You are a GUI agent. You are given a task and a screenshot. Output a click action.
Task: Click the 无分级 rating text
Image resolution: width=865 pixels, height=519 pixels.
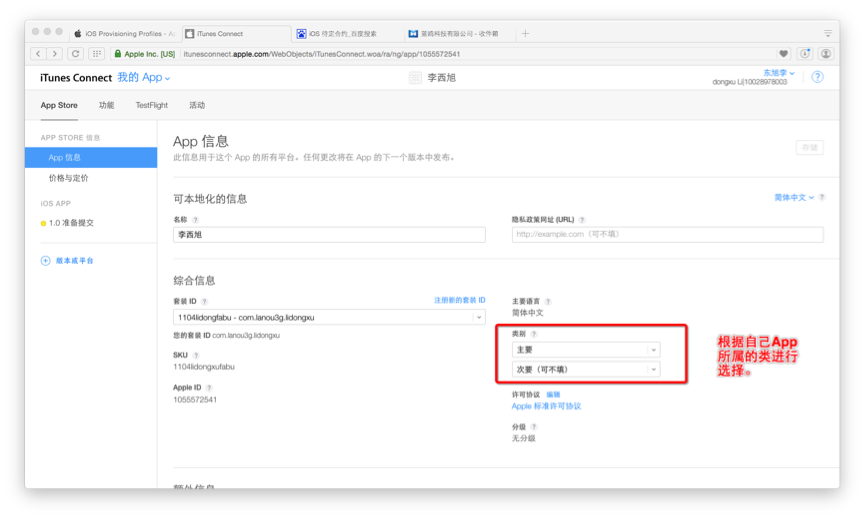(524, 438)
